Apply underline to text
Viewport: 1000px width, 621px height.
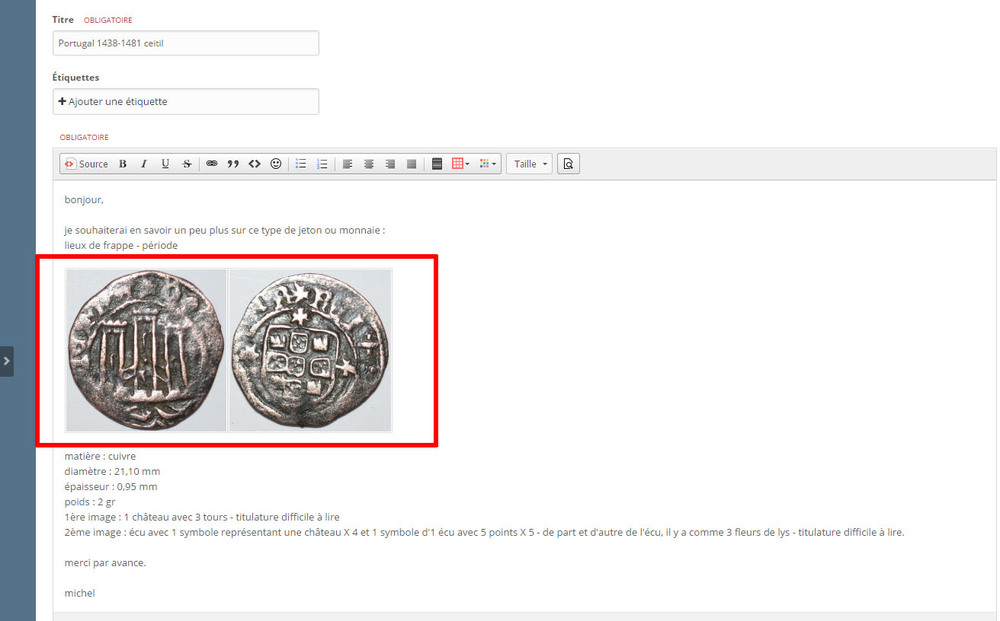(x=165, y=164)
